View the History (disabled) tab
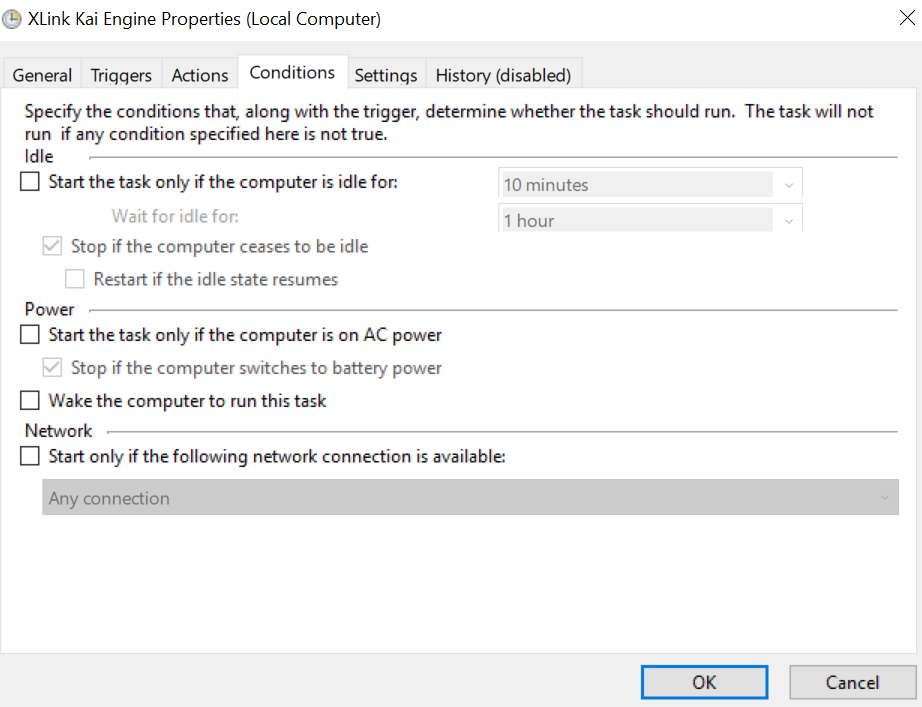Viewport: 922px width, 707px height. tap(503, 75)
